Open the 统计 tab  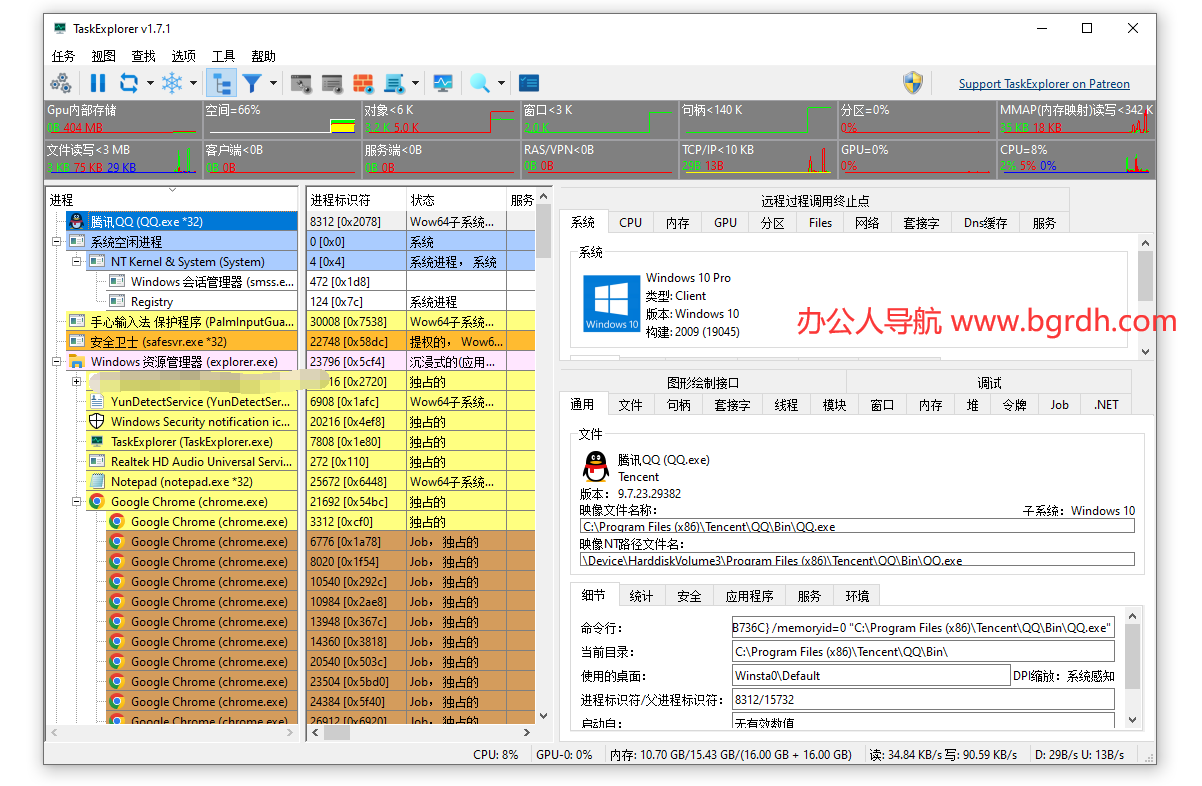click(641, 595)
